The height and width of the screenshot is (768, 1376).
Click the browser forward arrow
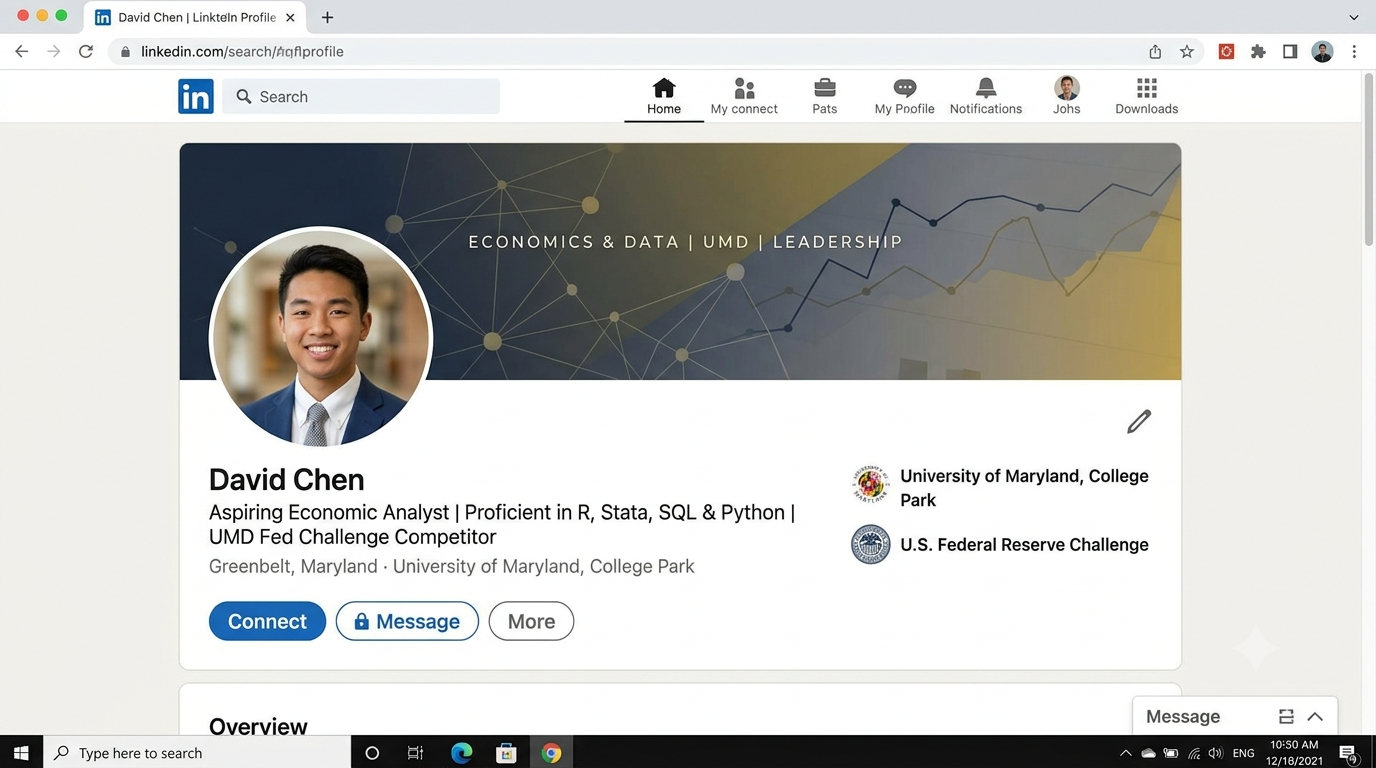point(54,52)
